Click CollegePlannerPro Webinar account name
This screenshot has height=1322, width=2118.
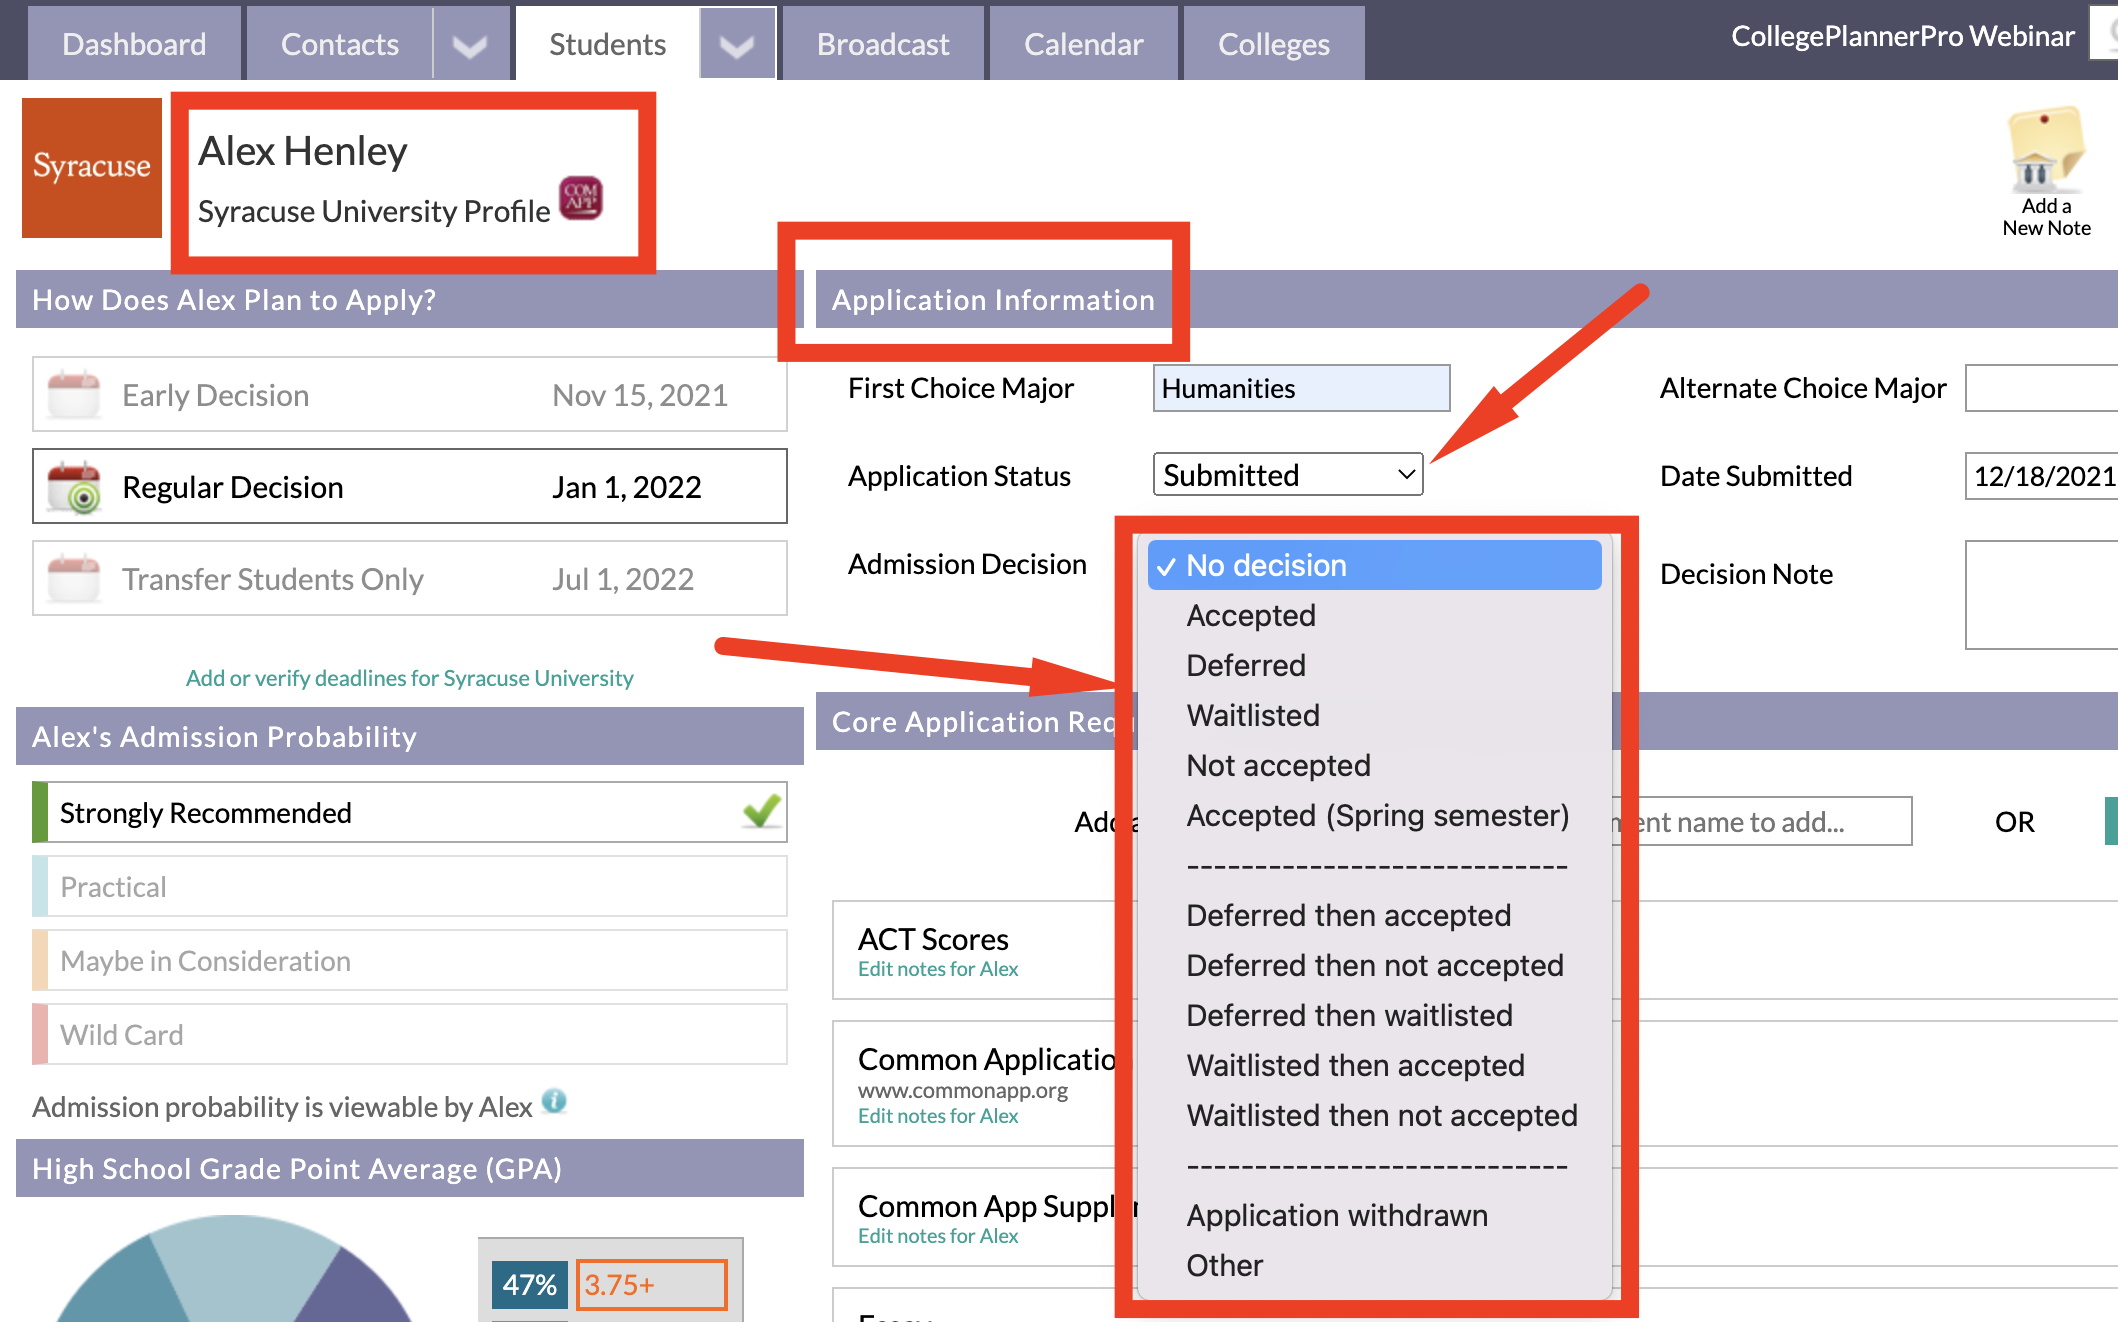tap(1902, 36)
